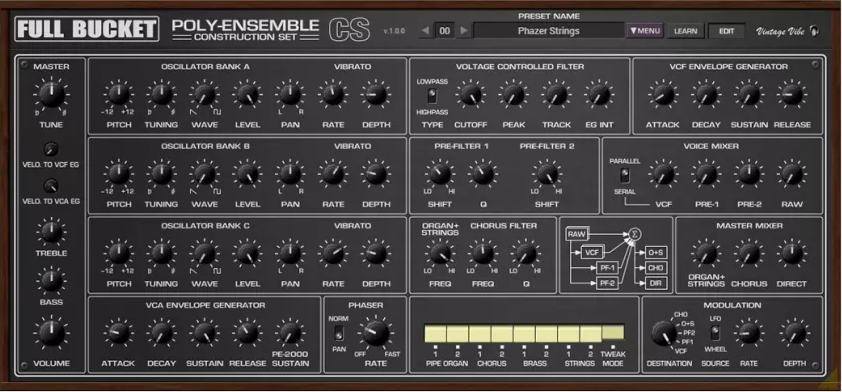Click Modulation Rate knob
This screenshot has width=842, height=392.
tap(749, 333)
